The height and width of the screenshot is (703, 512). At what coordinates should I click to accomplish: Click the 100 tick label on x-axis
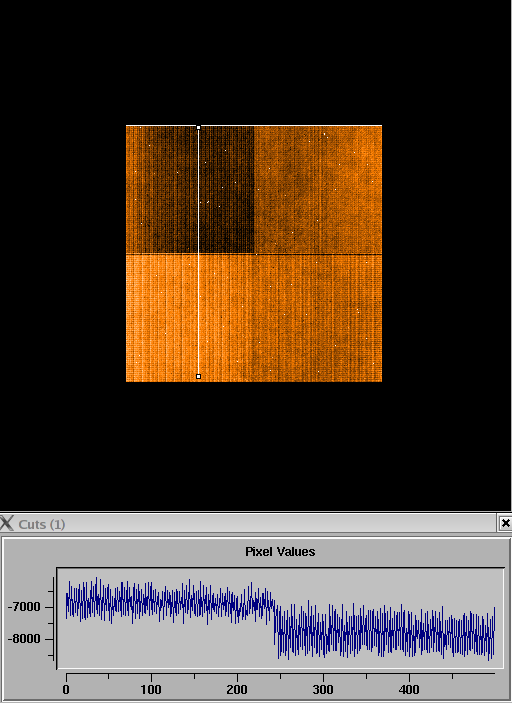(151, 689)
